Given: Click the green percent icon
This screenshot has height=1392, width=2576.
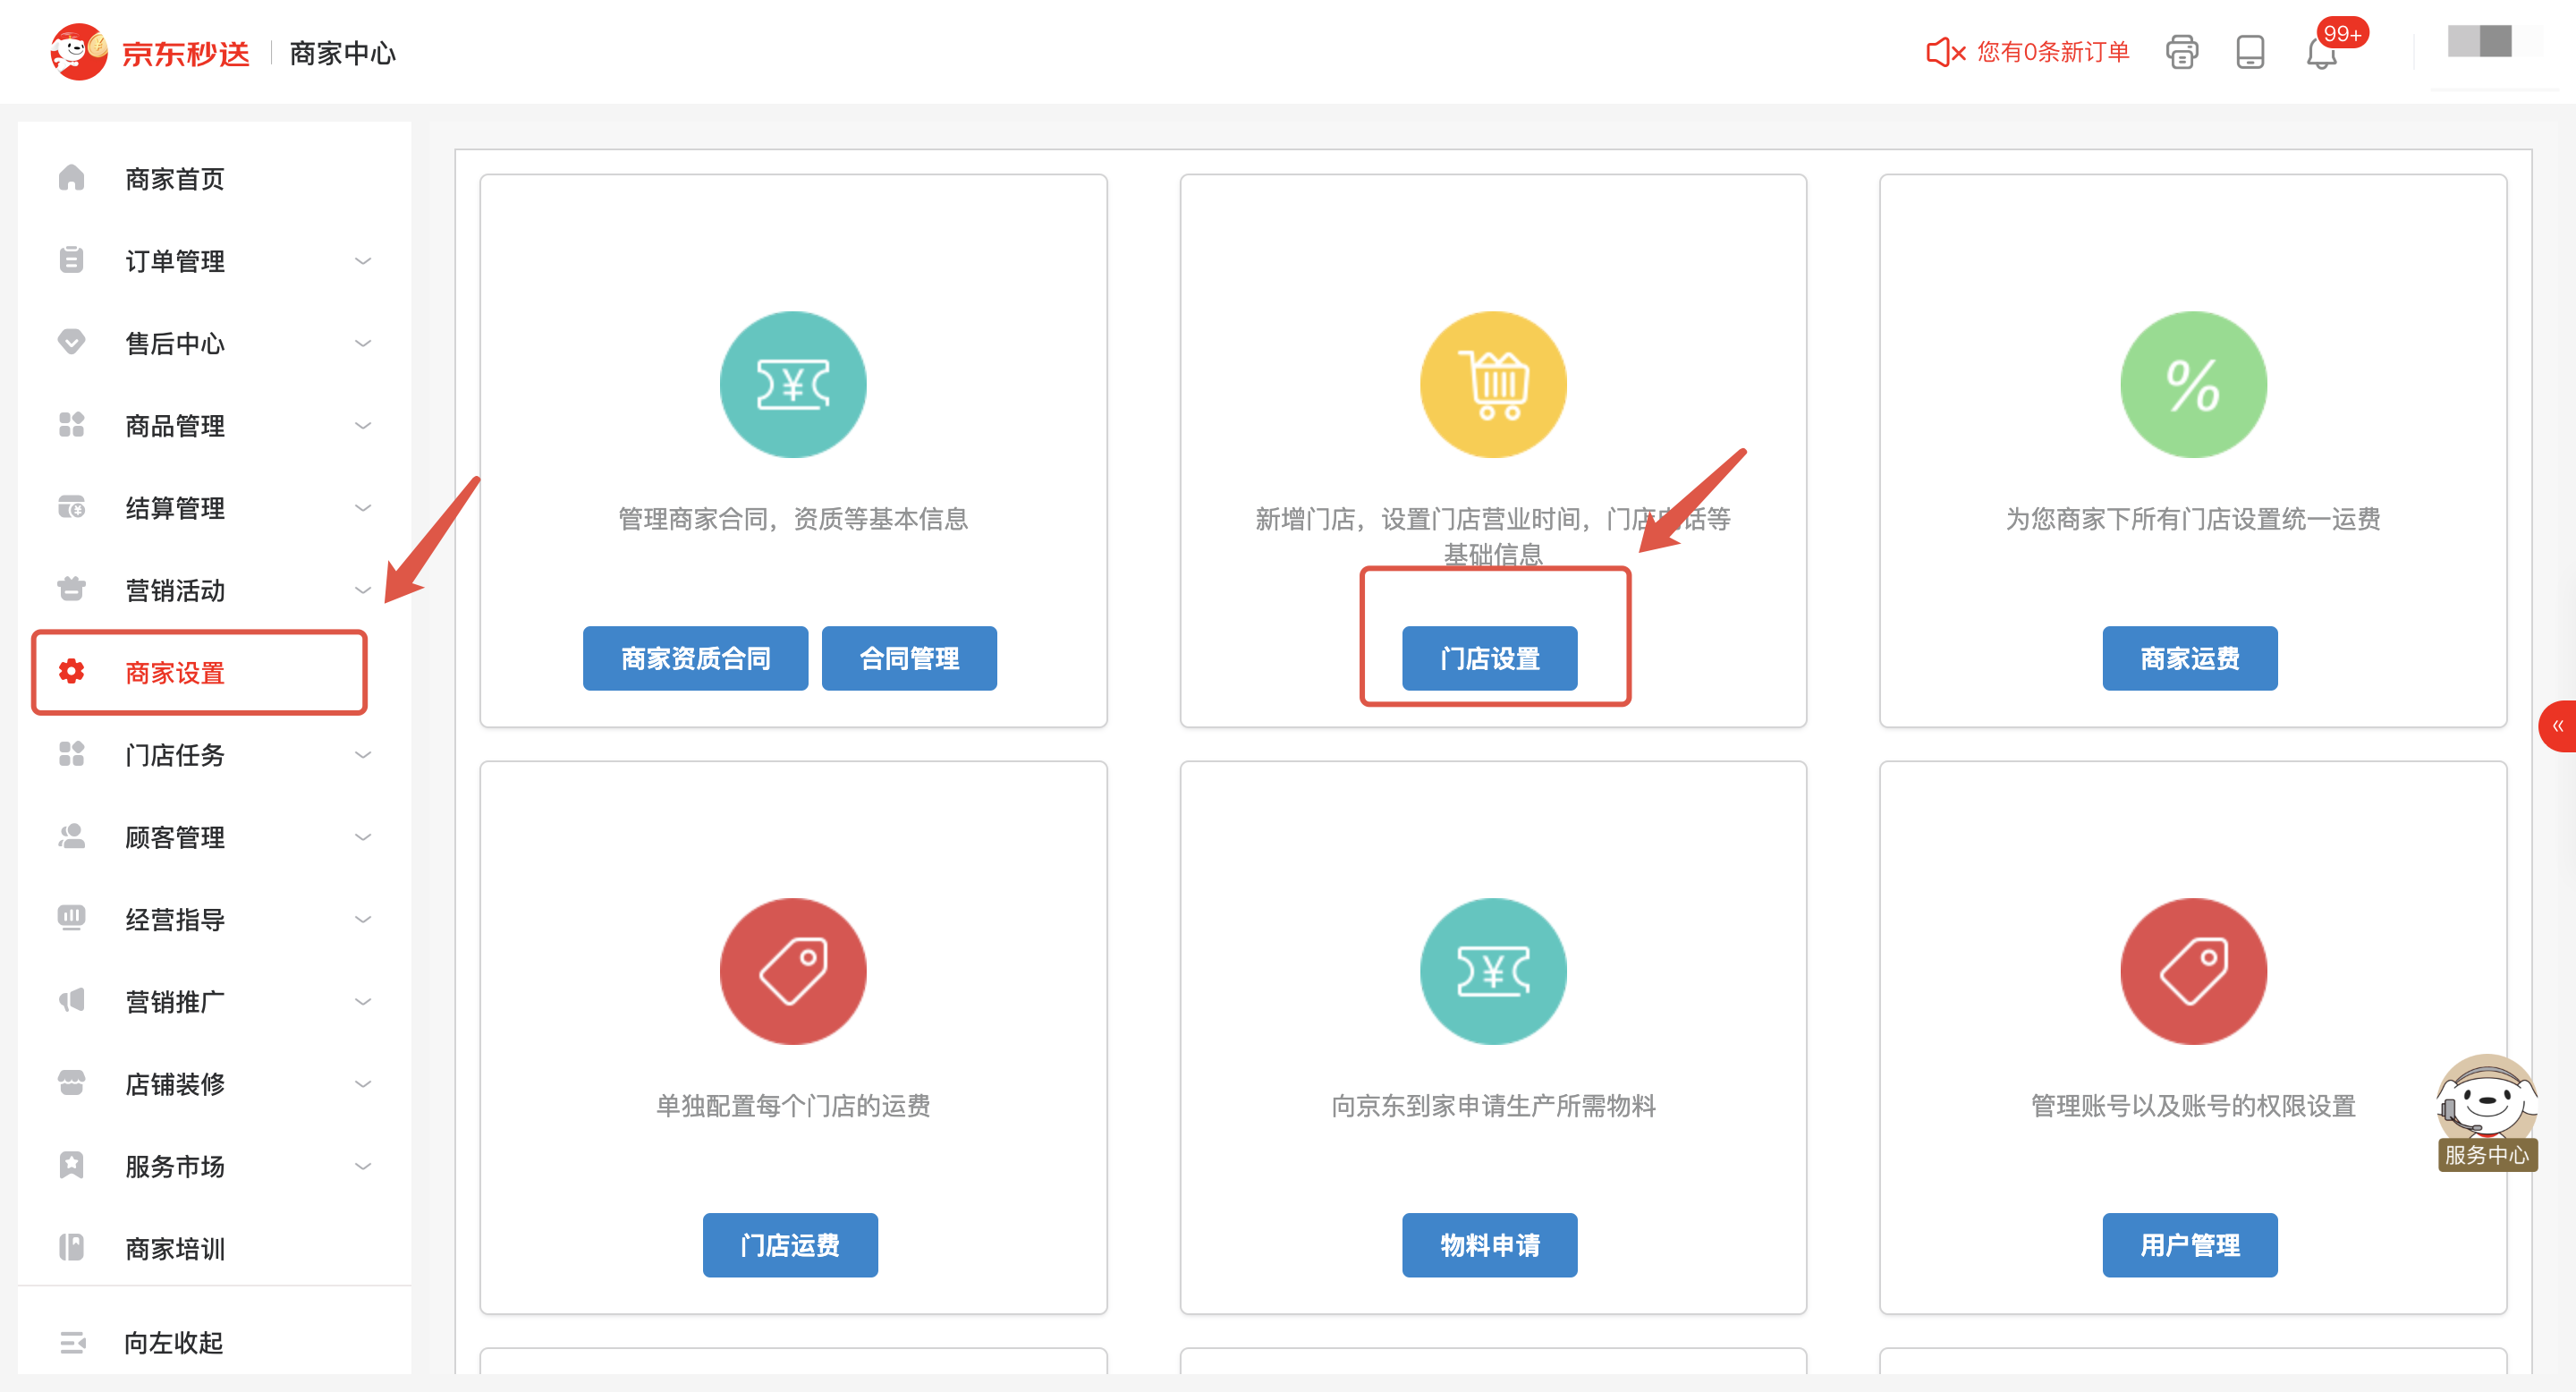Looking at the screenshot, I should [2193, 384].
